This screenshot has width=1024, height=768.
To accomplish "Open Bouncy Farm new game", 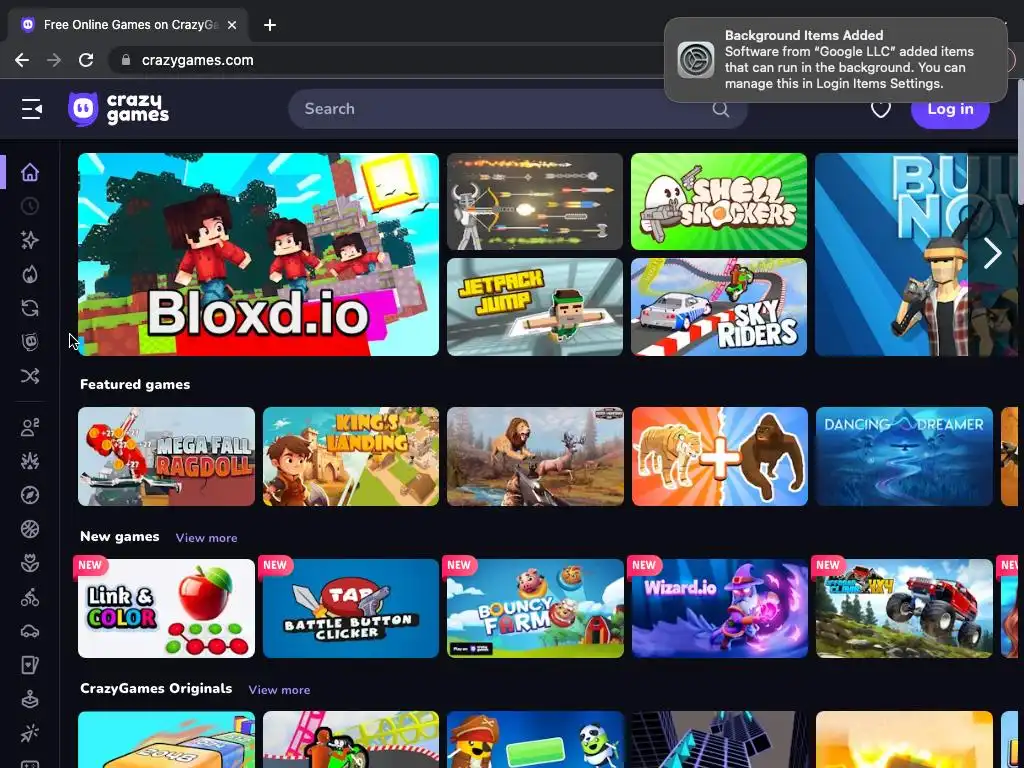I will (x=536, y=609).
